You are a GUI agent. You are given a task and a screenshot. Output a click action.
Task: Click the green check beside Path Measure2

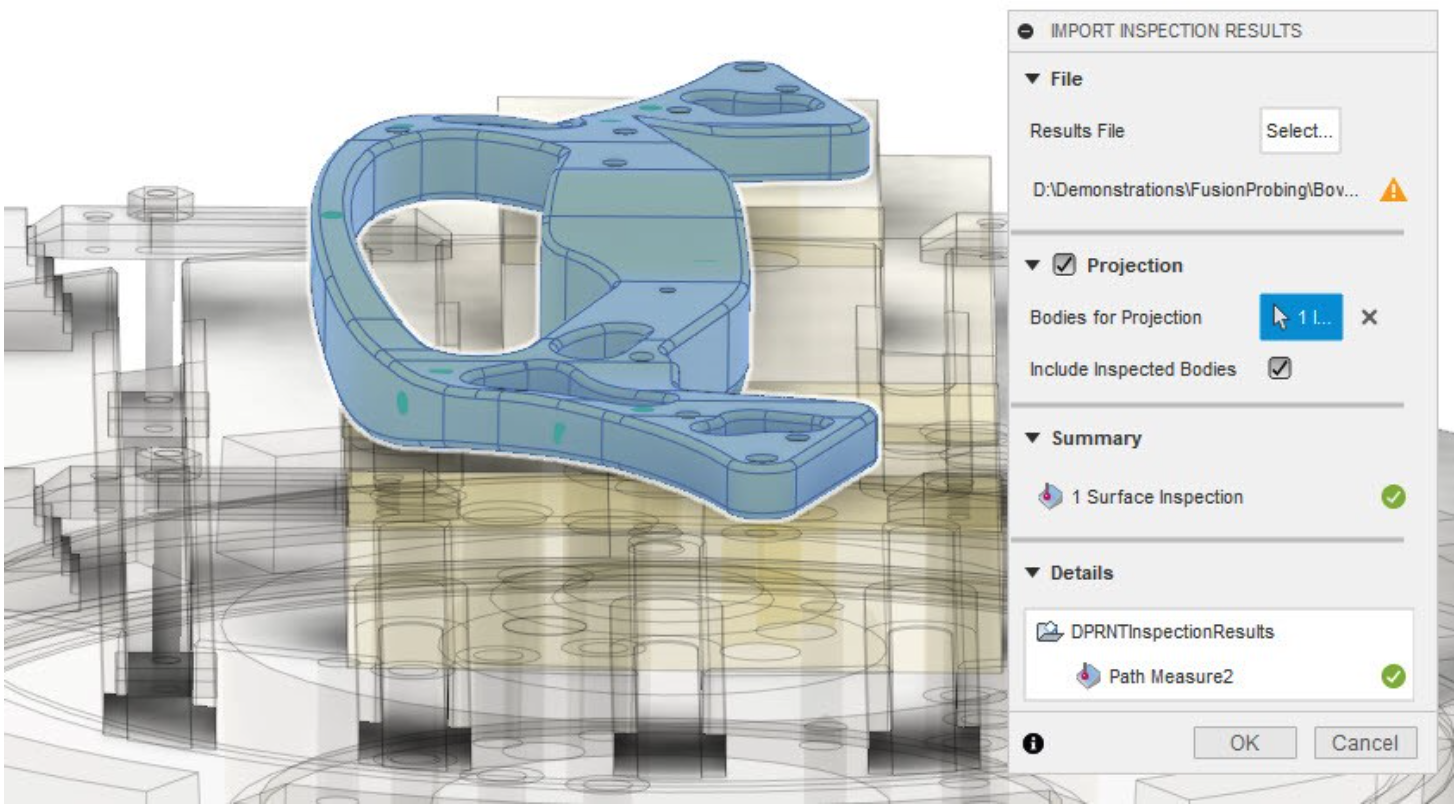pos(1391,677)
